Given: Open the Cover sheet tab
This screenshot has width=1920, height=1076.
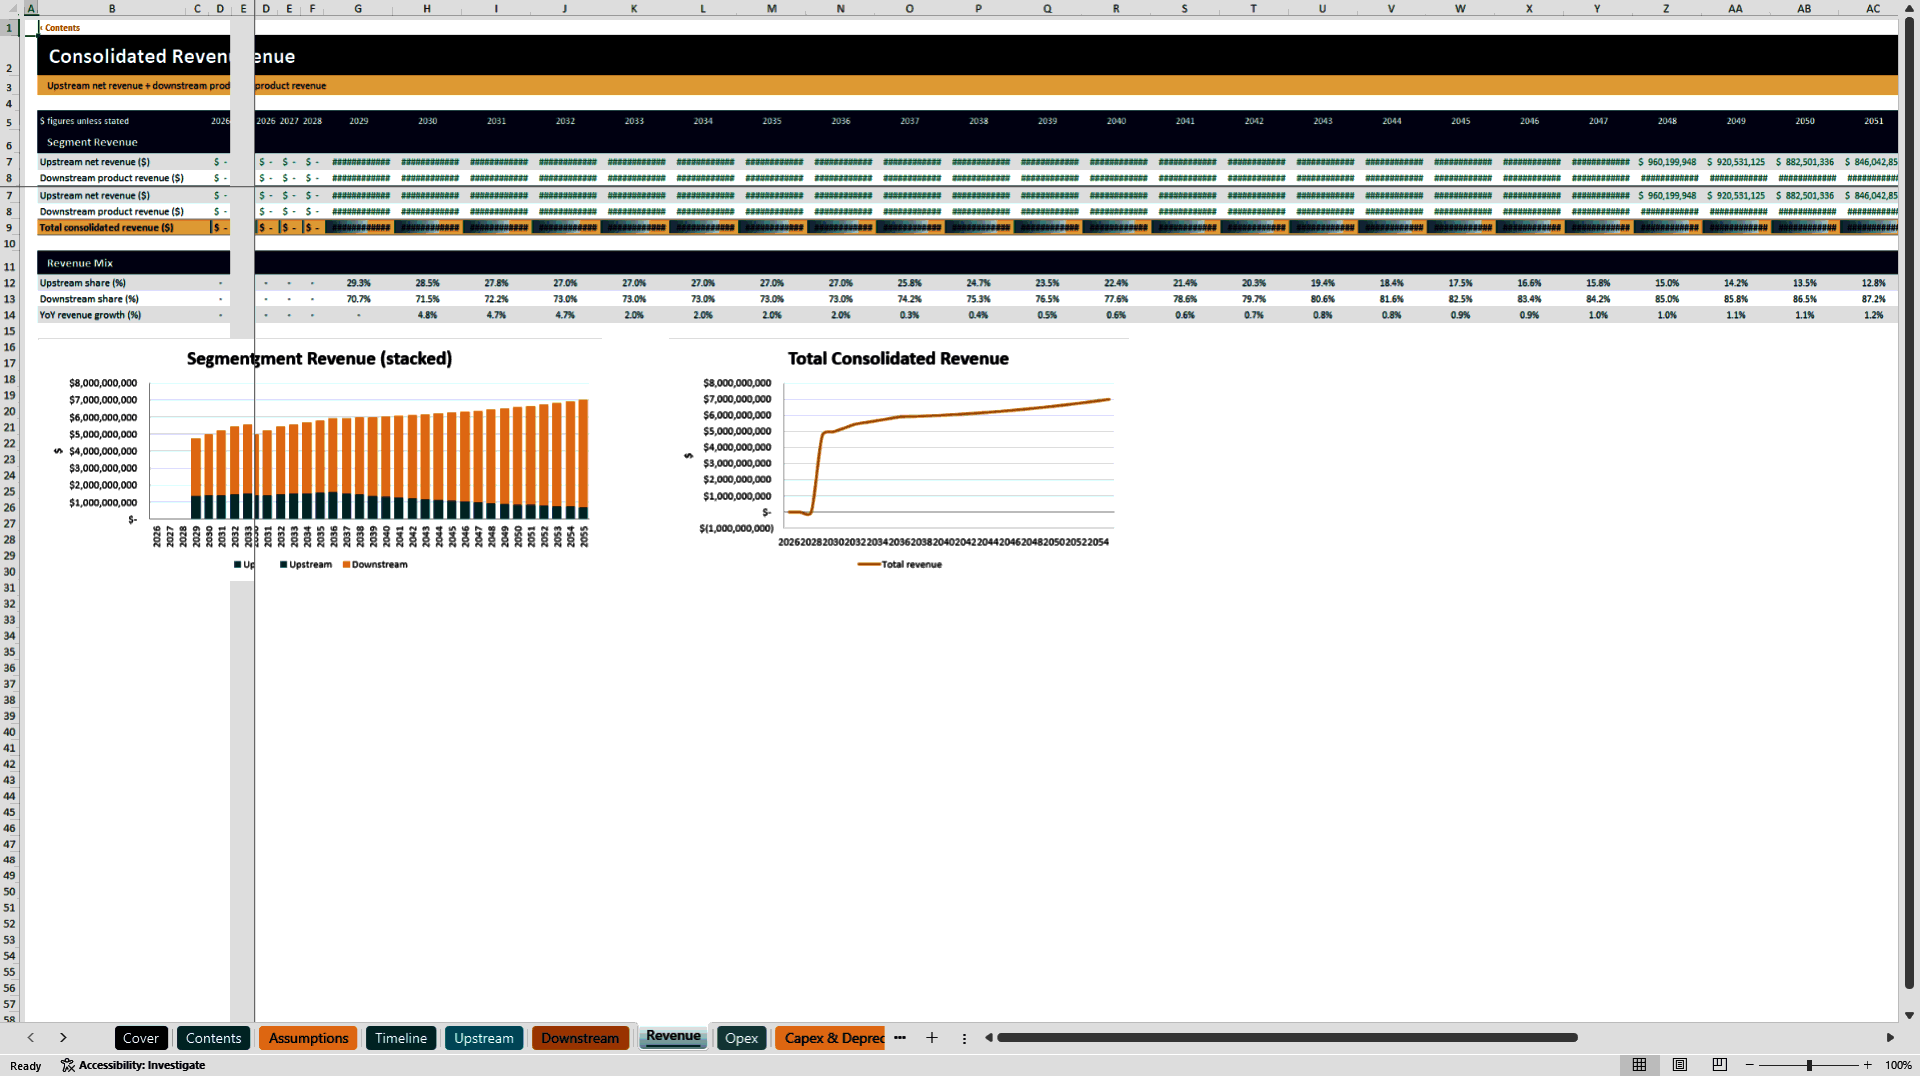Looking at the screenshot, I should [141, 1038].
